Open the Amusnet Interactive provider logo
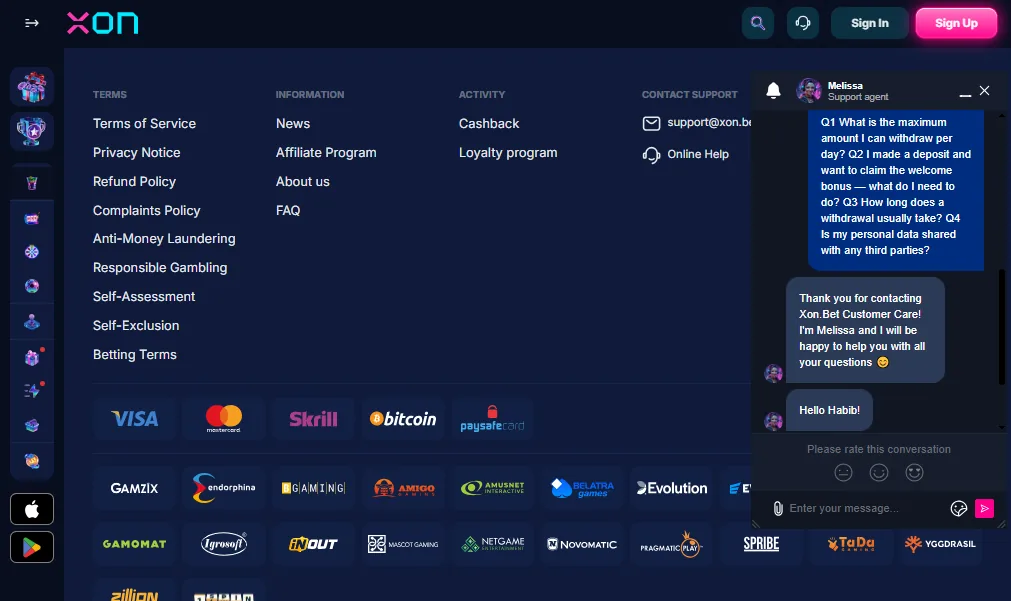This screenshot has width=1011, height=601. [493, 488]
